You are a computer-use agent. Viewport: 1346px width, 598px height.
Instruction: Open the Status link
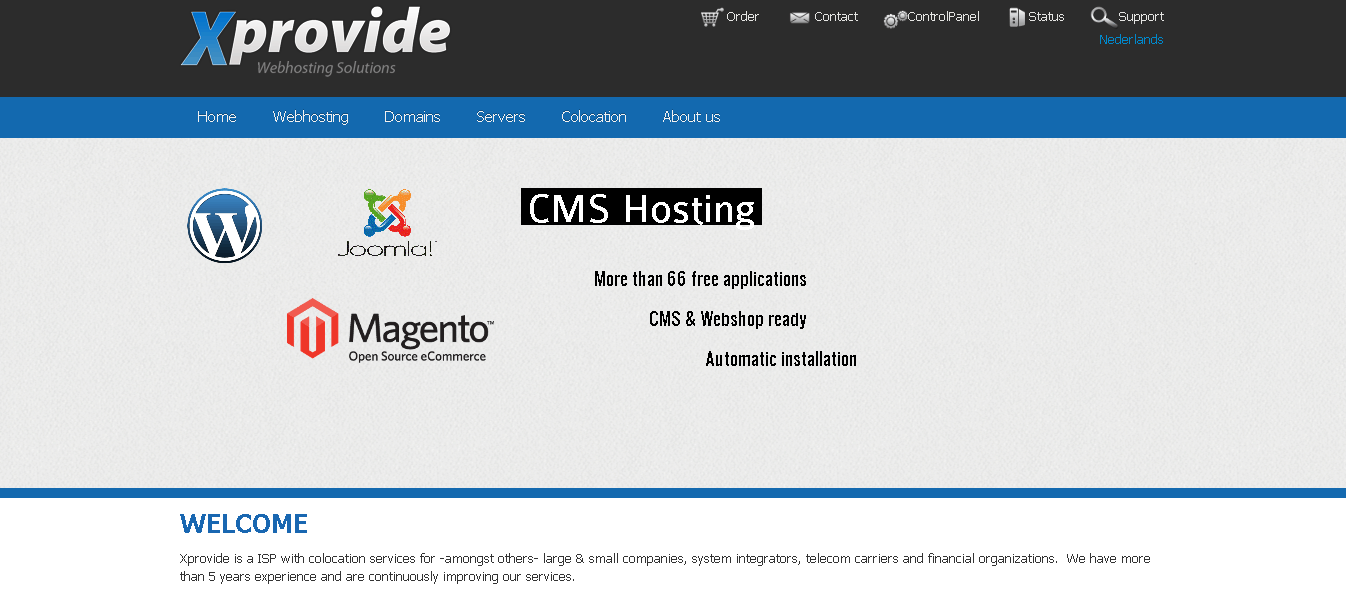[x=1046, y=17]
